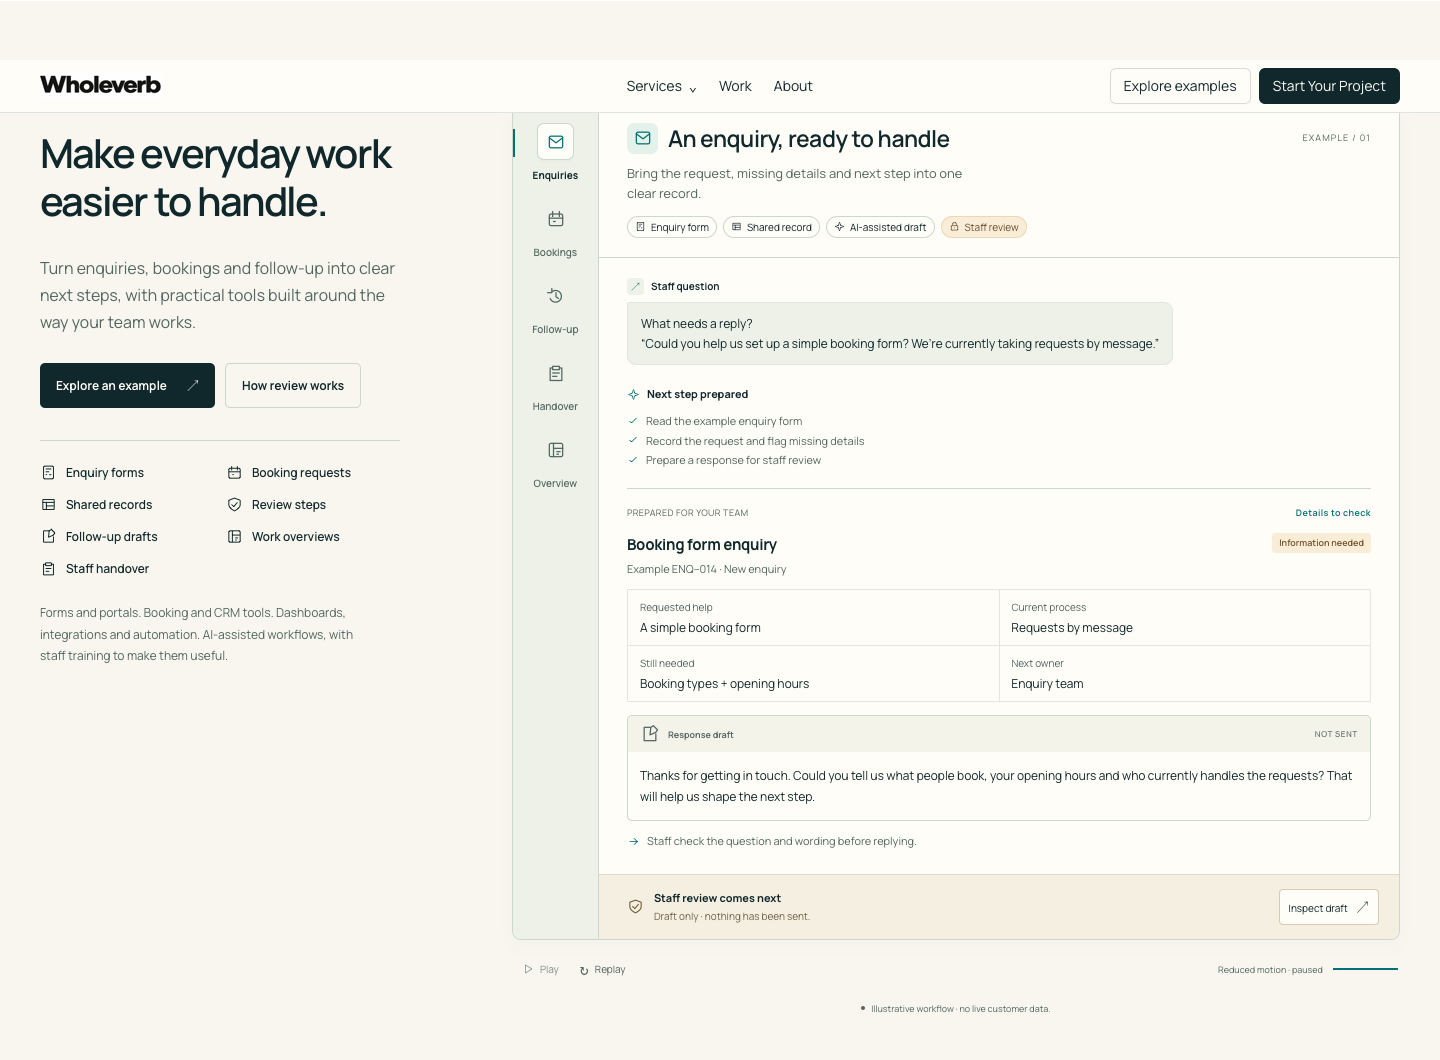The image size is (1440, 1060).
Task: Select the Shared record tag
Action: click(771, 227)
